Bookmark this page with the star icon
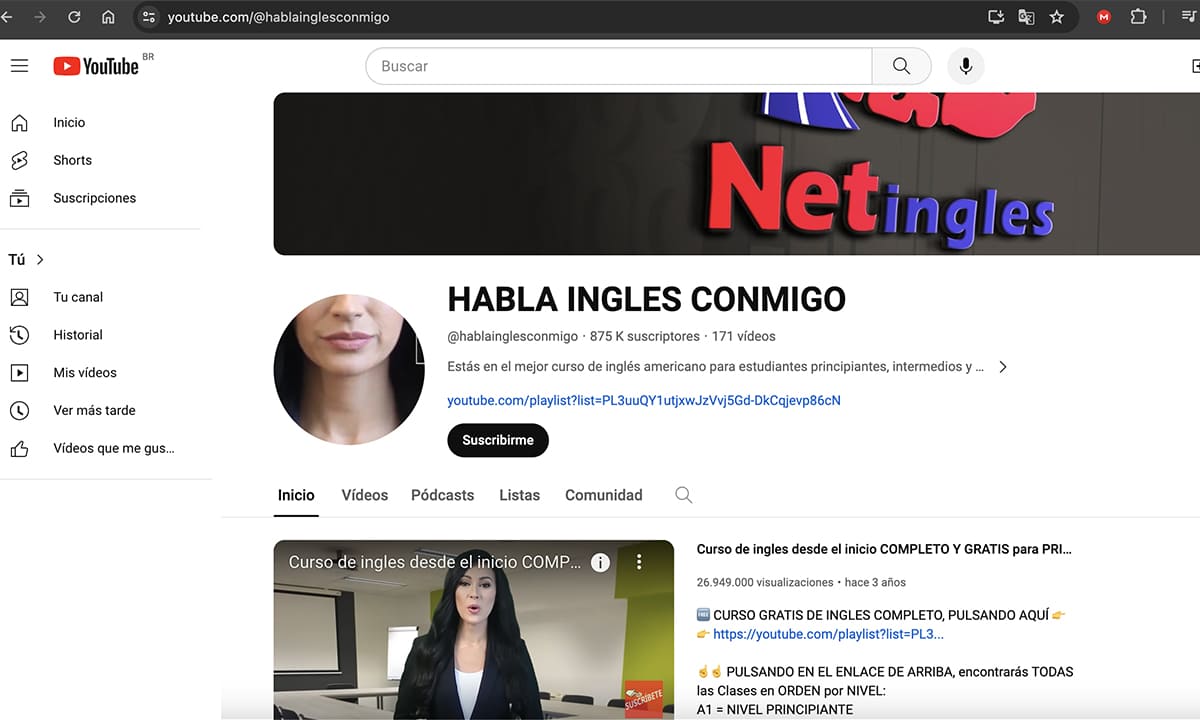The width and height of the screenshot is (1200, 720). pyautogui.click(x=1056, y=17)
